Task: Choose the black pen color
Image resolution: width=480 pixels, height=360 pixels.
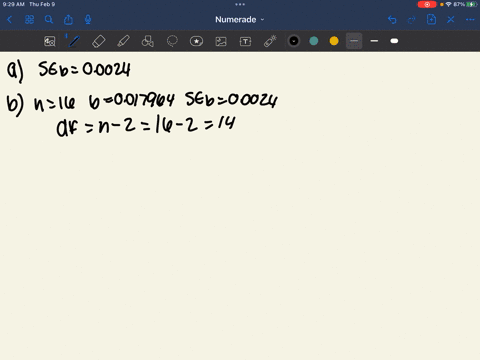Action: click(294, 41)
